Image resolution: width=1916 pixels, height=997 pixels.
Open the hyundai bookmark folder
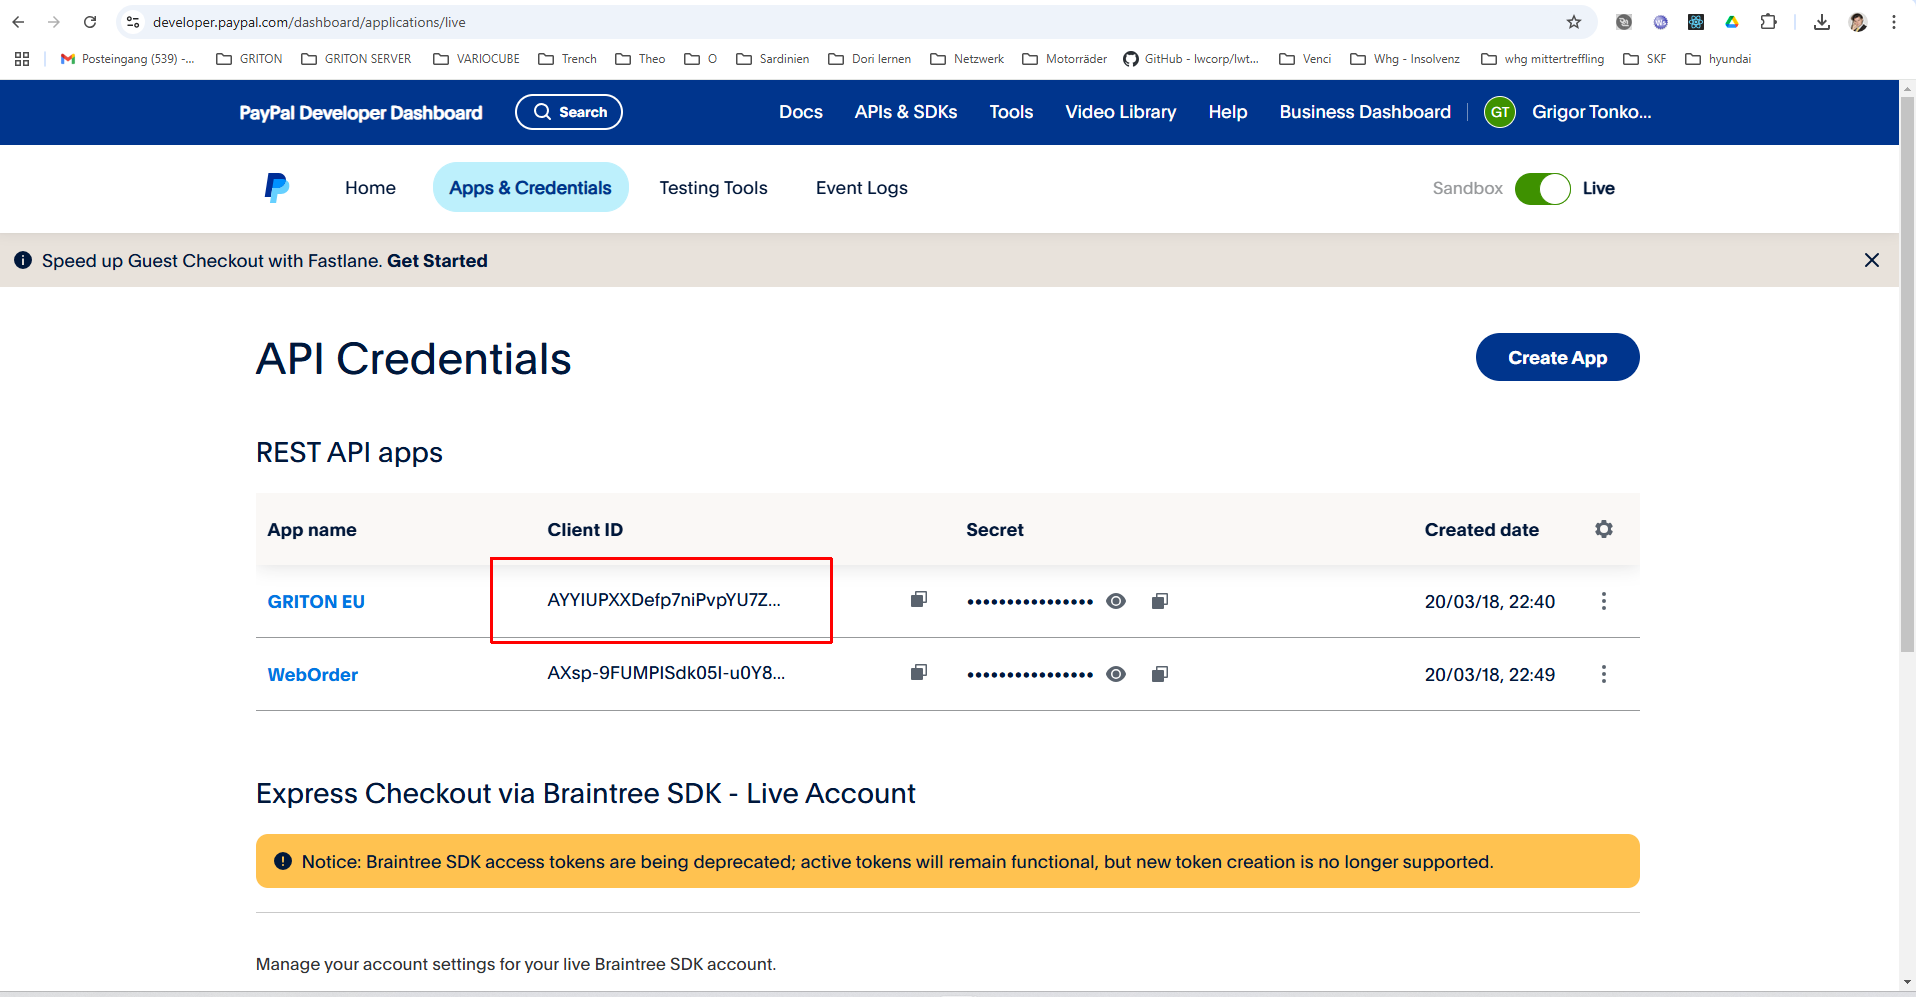[1718, 59]
